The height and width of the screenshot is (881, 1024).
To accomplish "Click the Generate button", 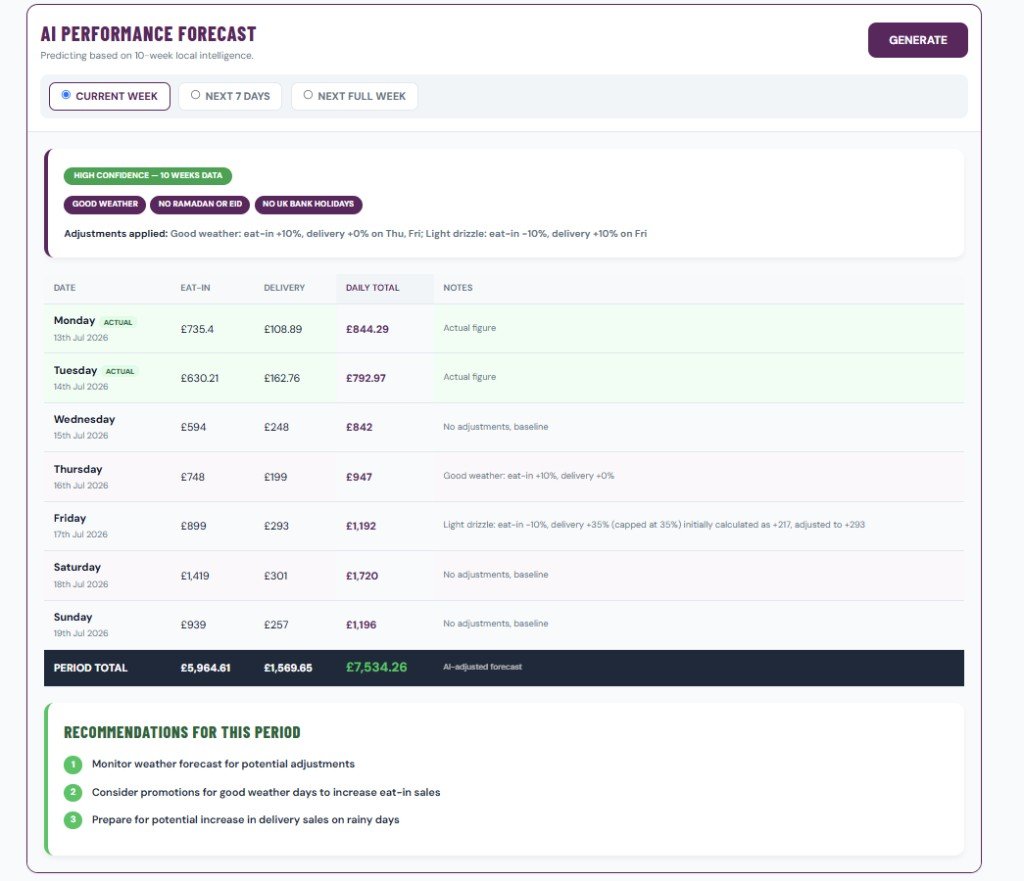I will (x=917, y=40).
